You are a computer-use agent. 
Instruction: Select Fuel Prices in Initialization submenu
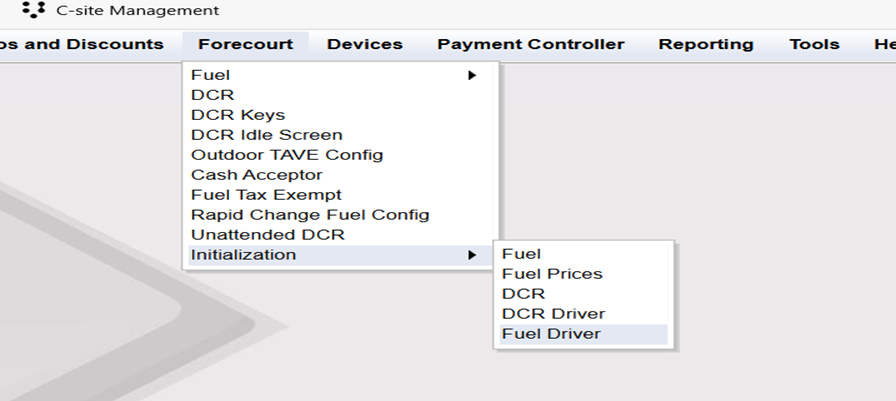click(x=552, y=274)
